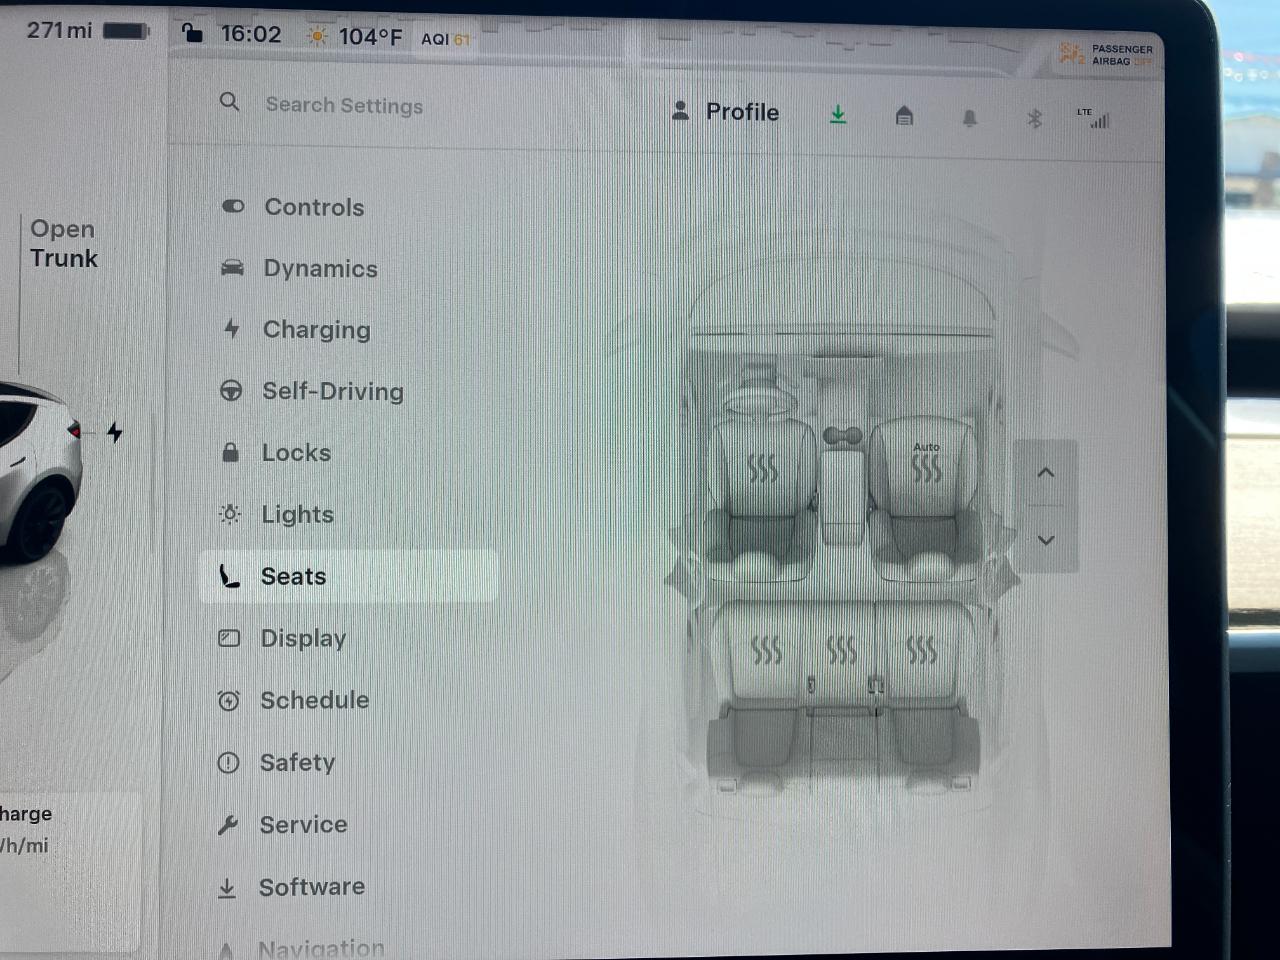This screenshot has height=960, width=1280.
Task: Click the Lights sun-shaped icon
Action: click(230, 514)
